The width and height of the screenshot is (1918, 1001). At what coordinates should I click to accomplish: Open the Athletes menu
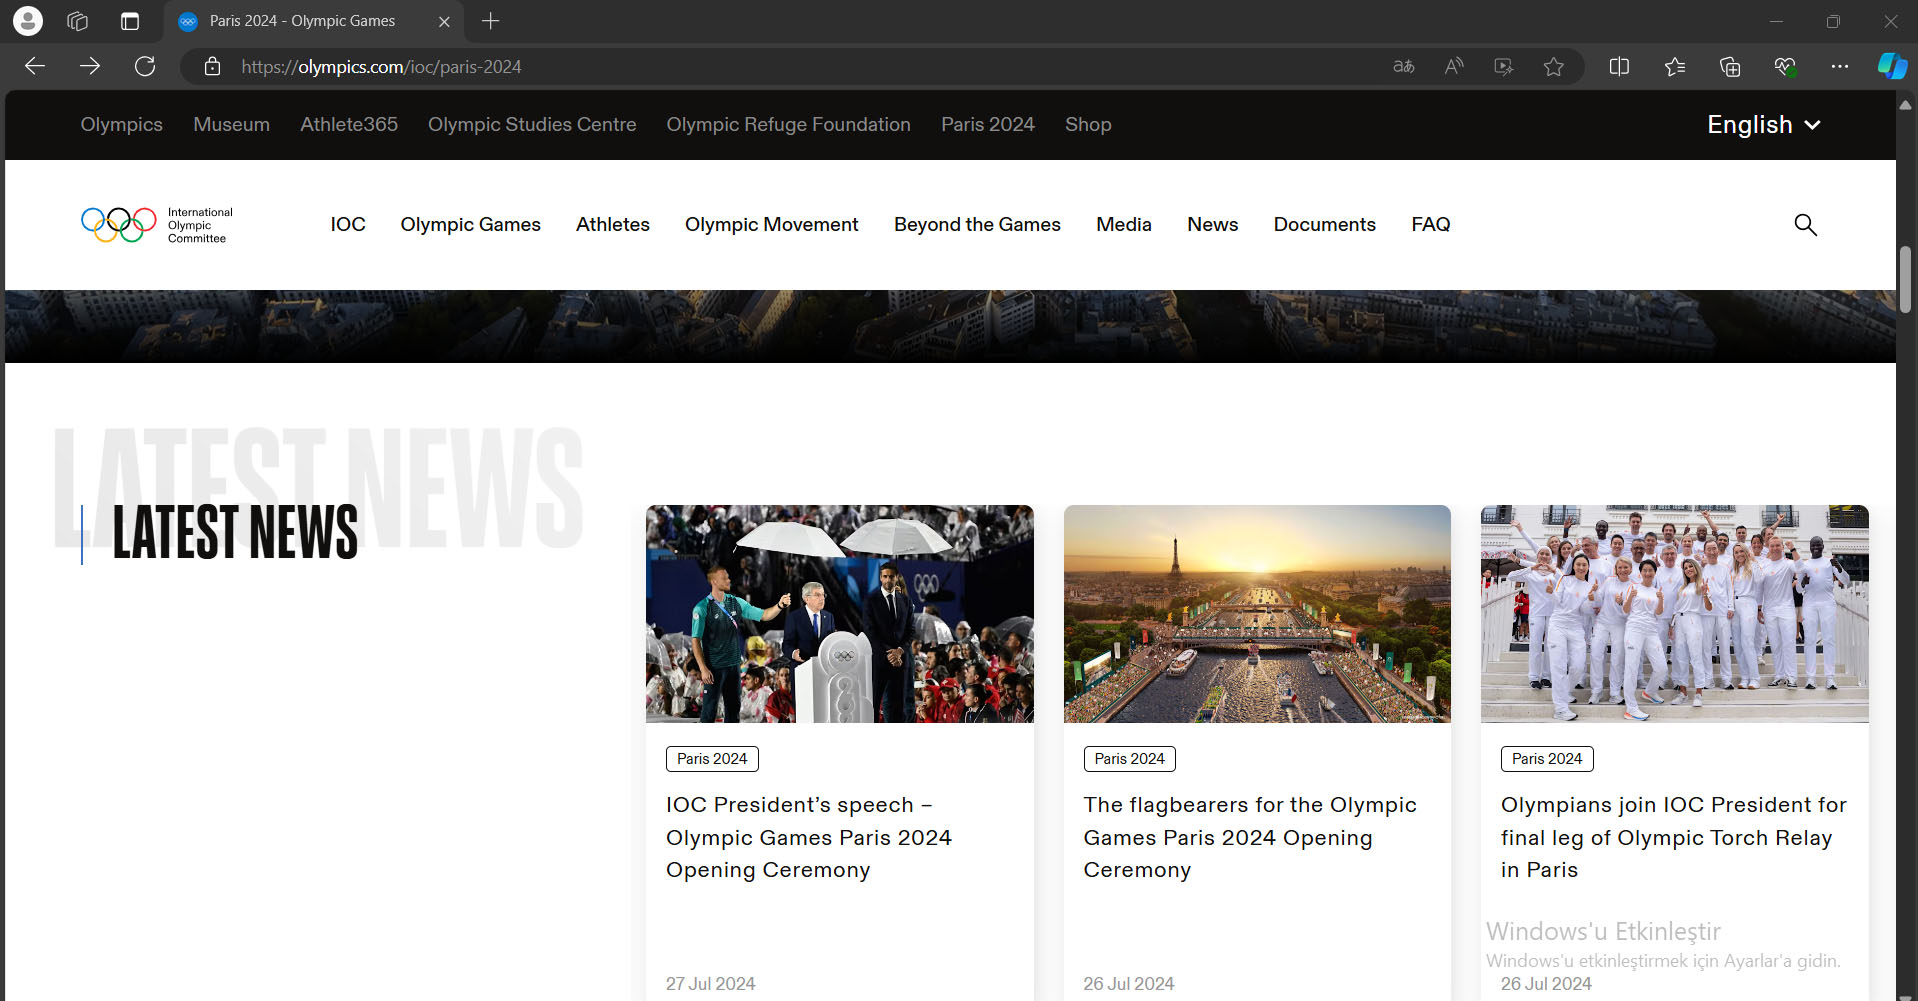tap(613, 225)
